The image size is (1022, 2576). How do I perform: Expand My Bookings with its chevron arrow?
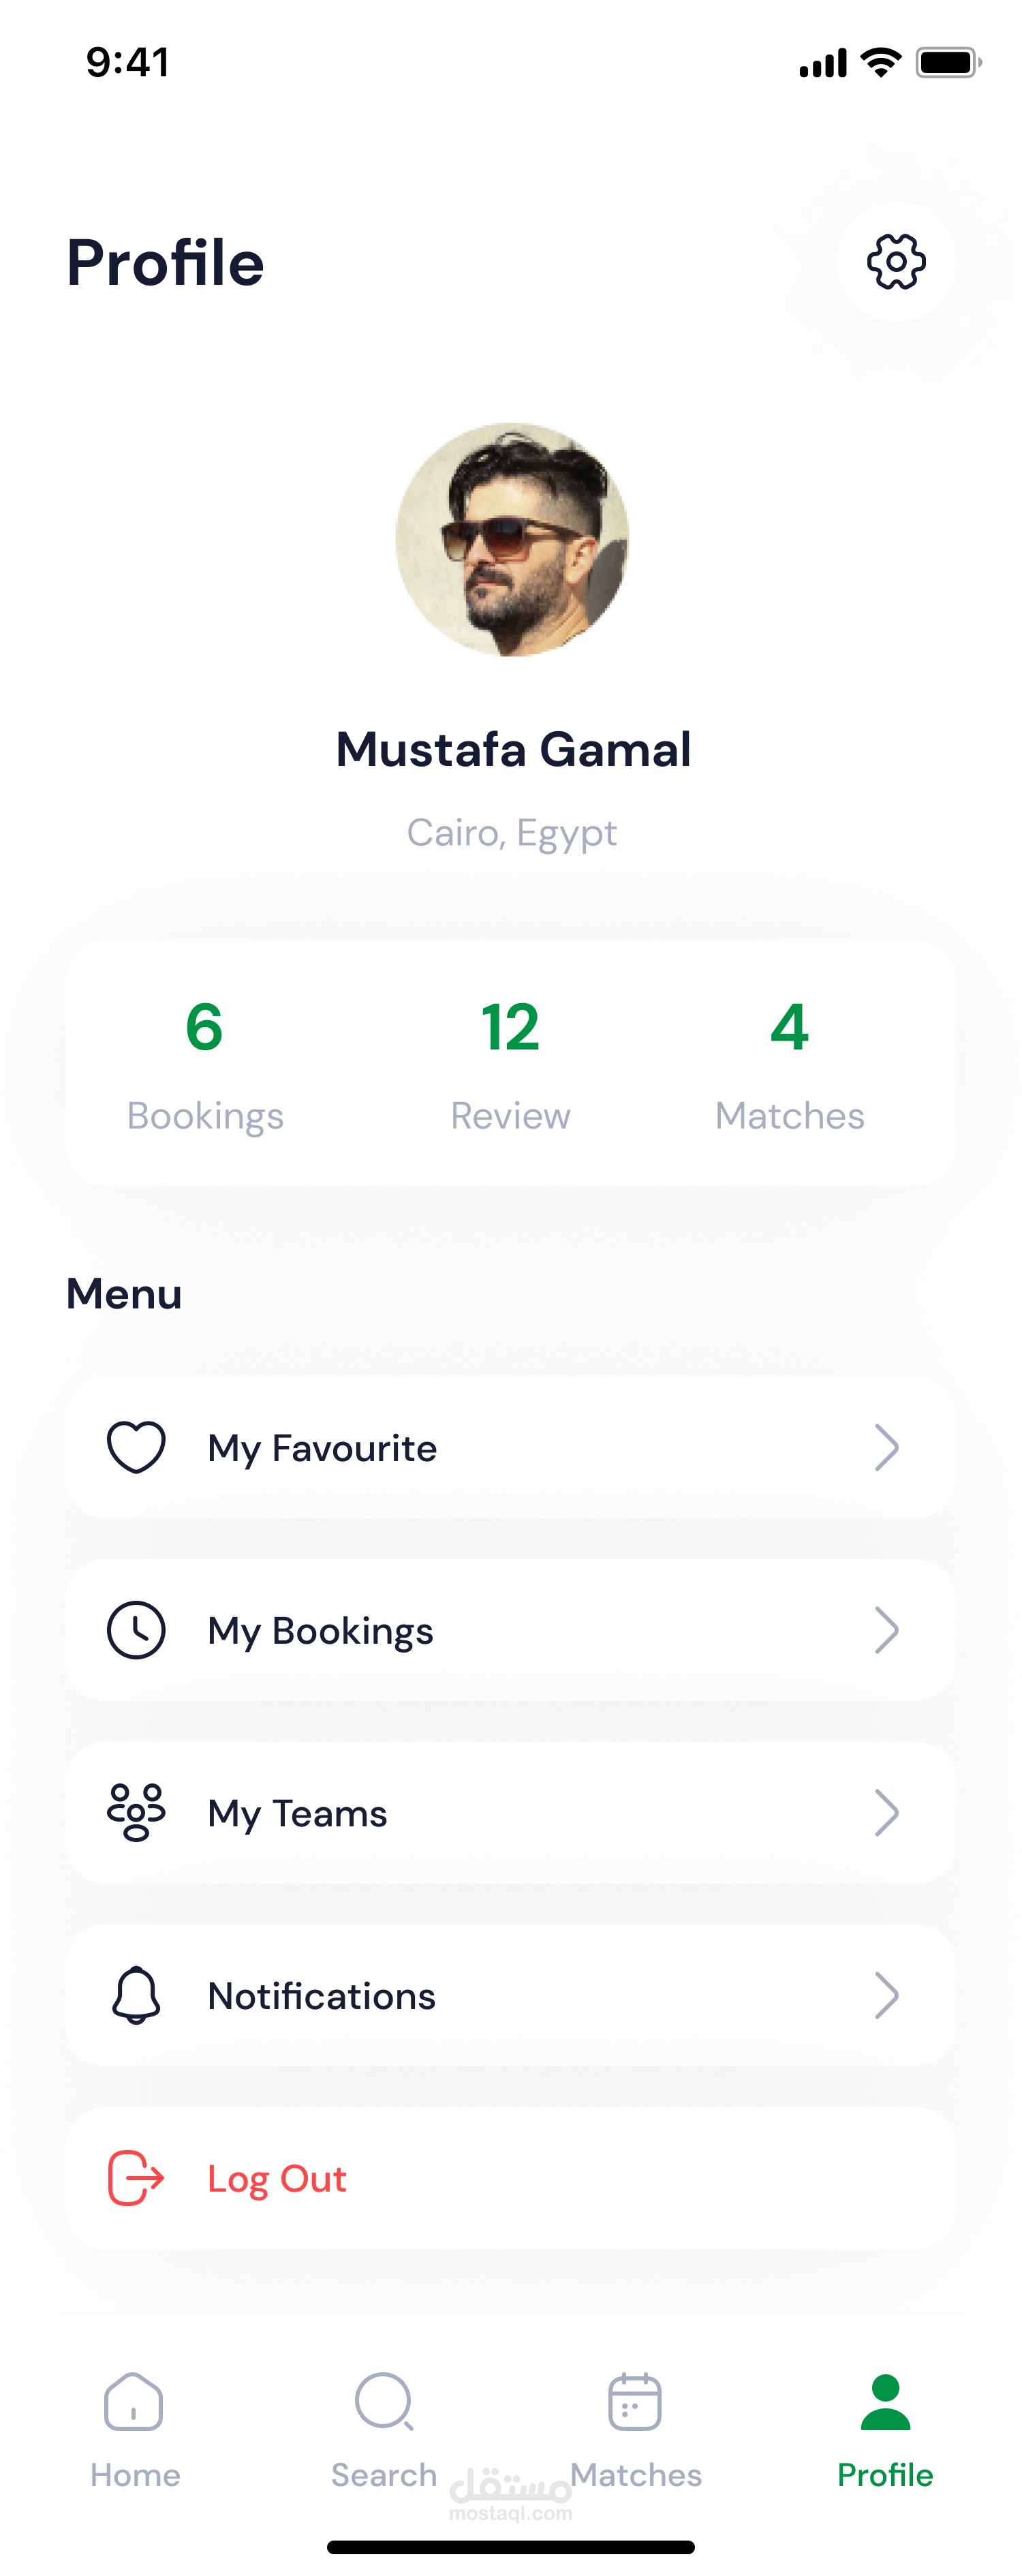(x=886, y=1630)
